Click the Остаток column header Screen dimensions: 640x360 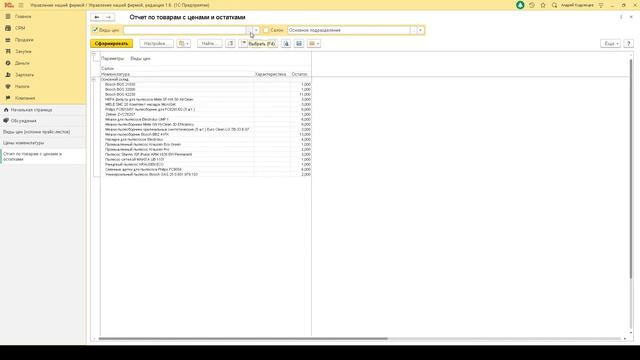(x=300, y=74)
